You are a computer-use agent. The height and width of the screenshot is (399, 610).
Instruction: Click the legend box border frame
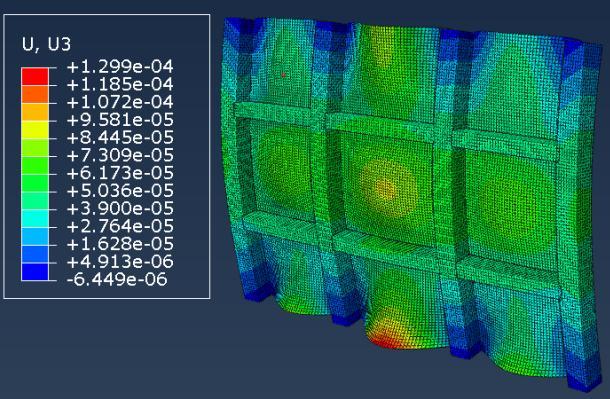(107, 15)
